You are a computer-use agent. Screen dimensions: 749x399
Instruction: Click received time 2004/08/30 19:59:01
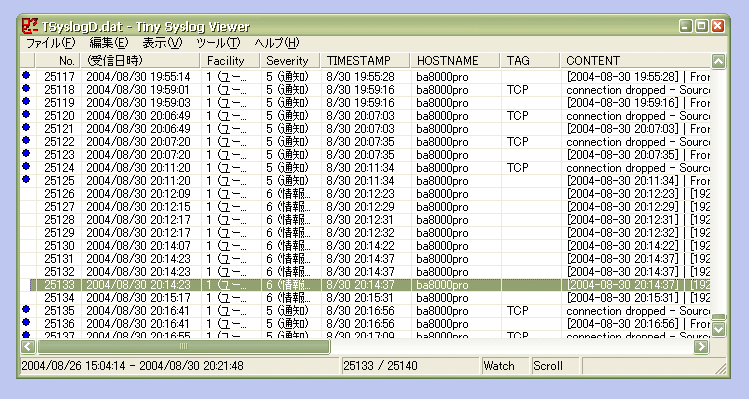[138, 89]
